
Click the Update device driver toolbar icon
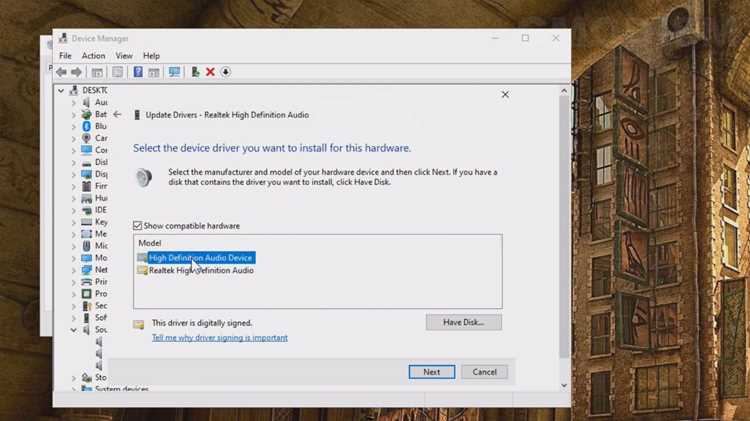click(195, 72)
